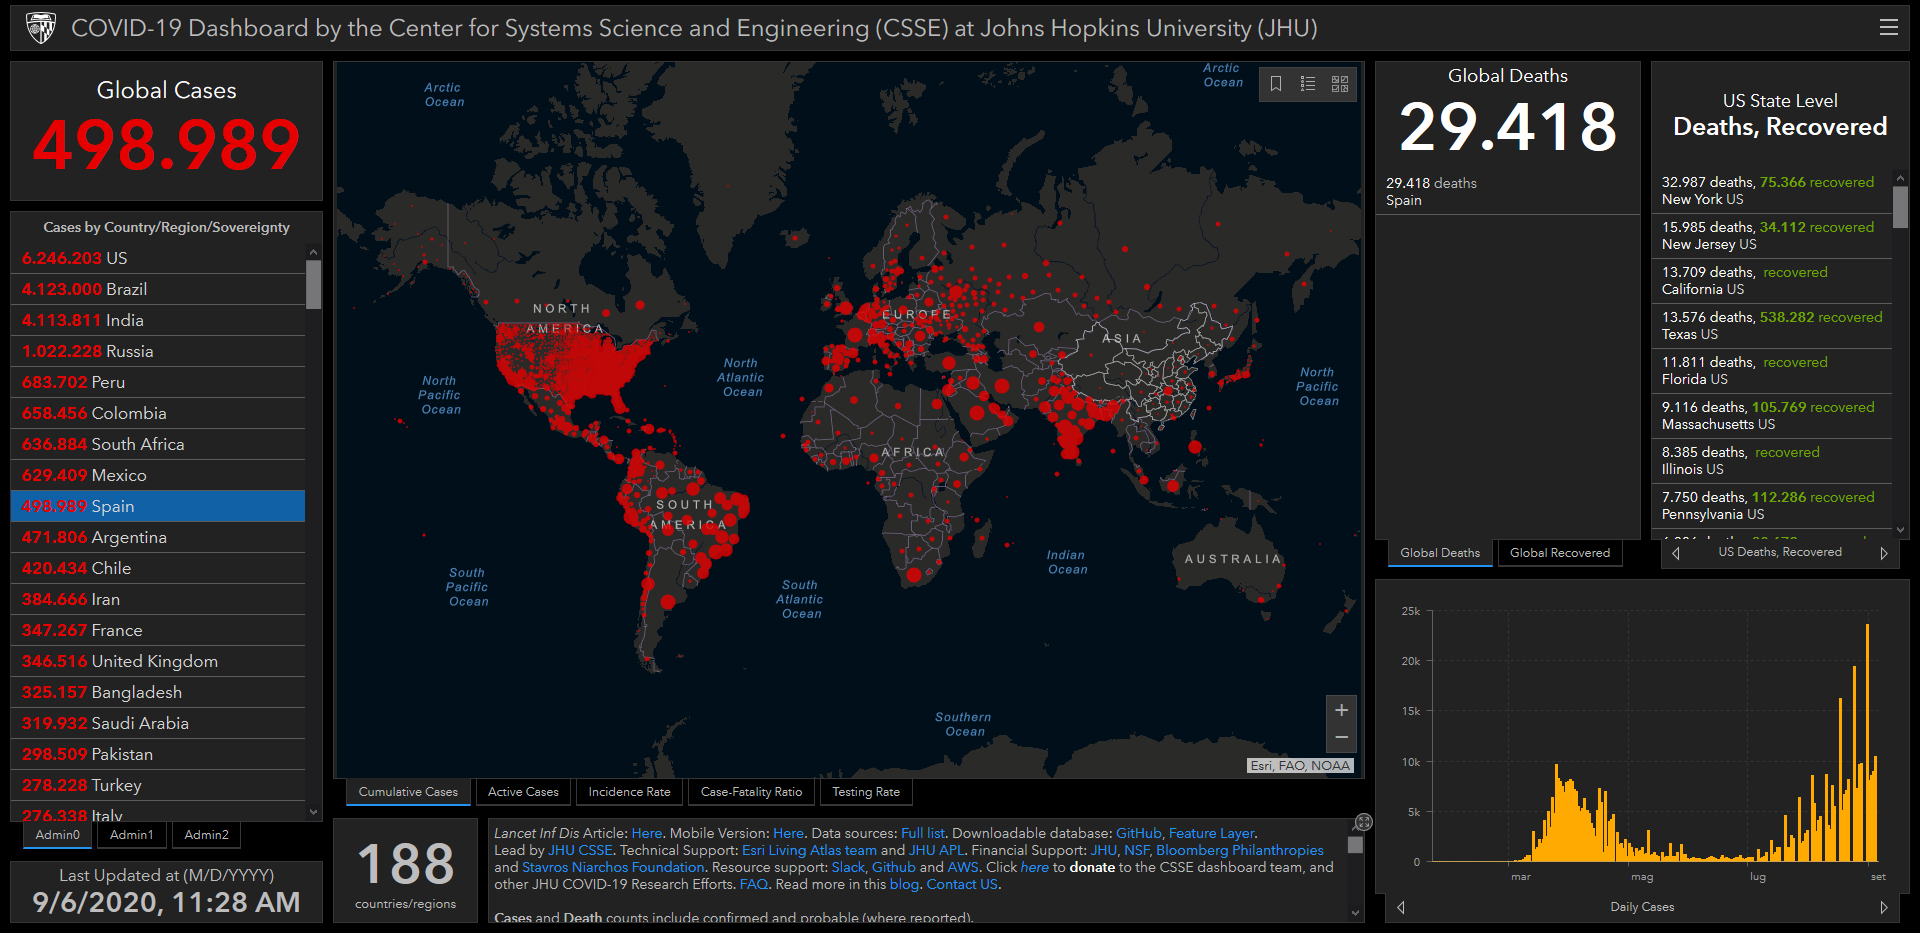Image resolution: width=1920 pixels, height=933 pixels.
Task: Click the Massachusetts US deaths row
Action: pos(1772,416)
